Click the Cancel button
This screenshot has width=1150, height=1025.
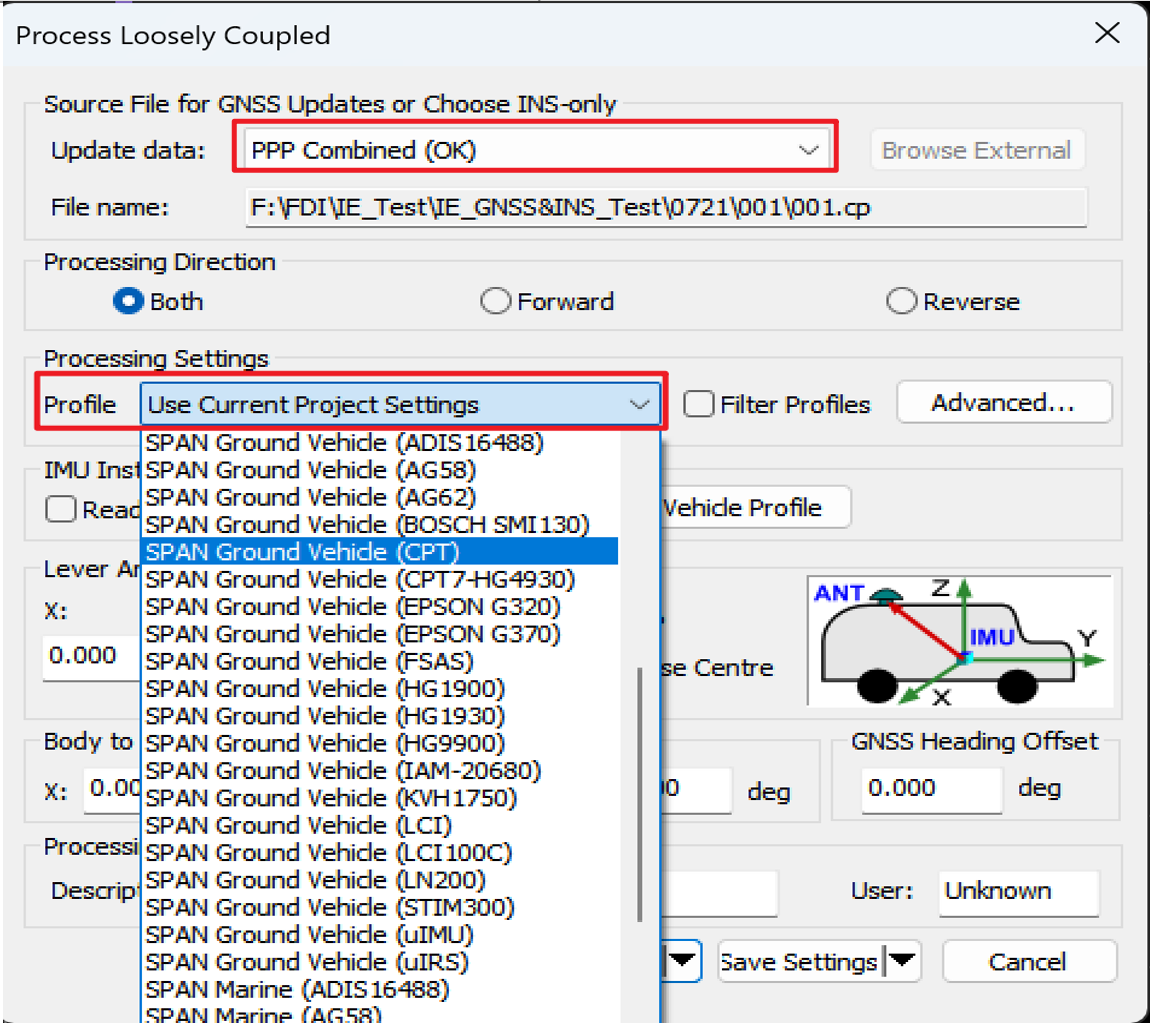click(x=1029, y=961)
